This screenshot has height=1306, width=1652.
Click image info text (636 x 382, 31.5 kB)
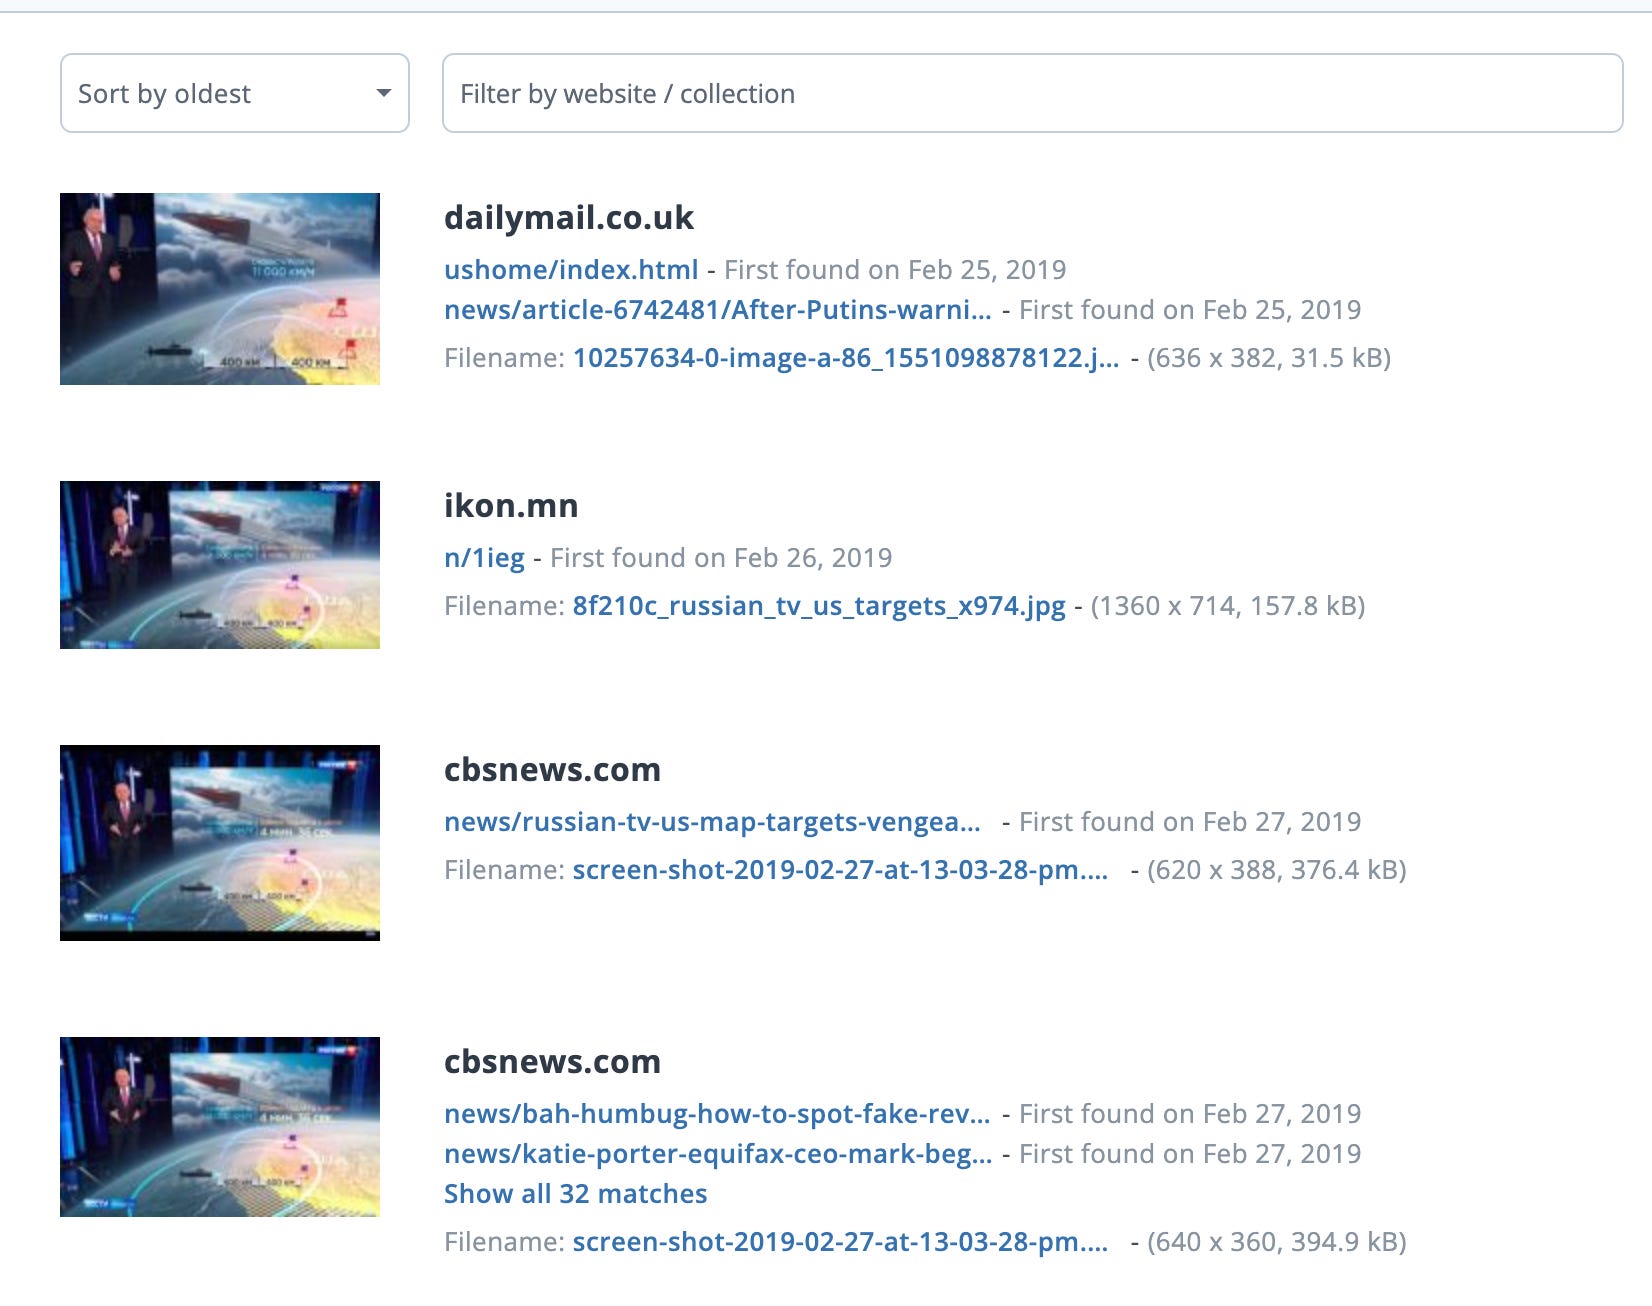(1269, 358)
